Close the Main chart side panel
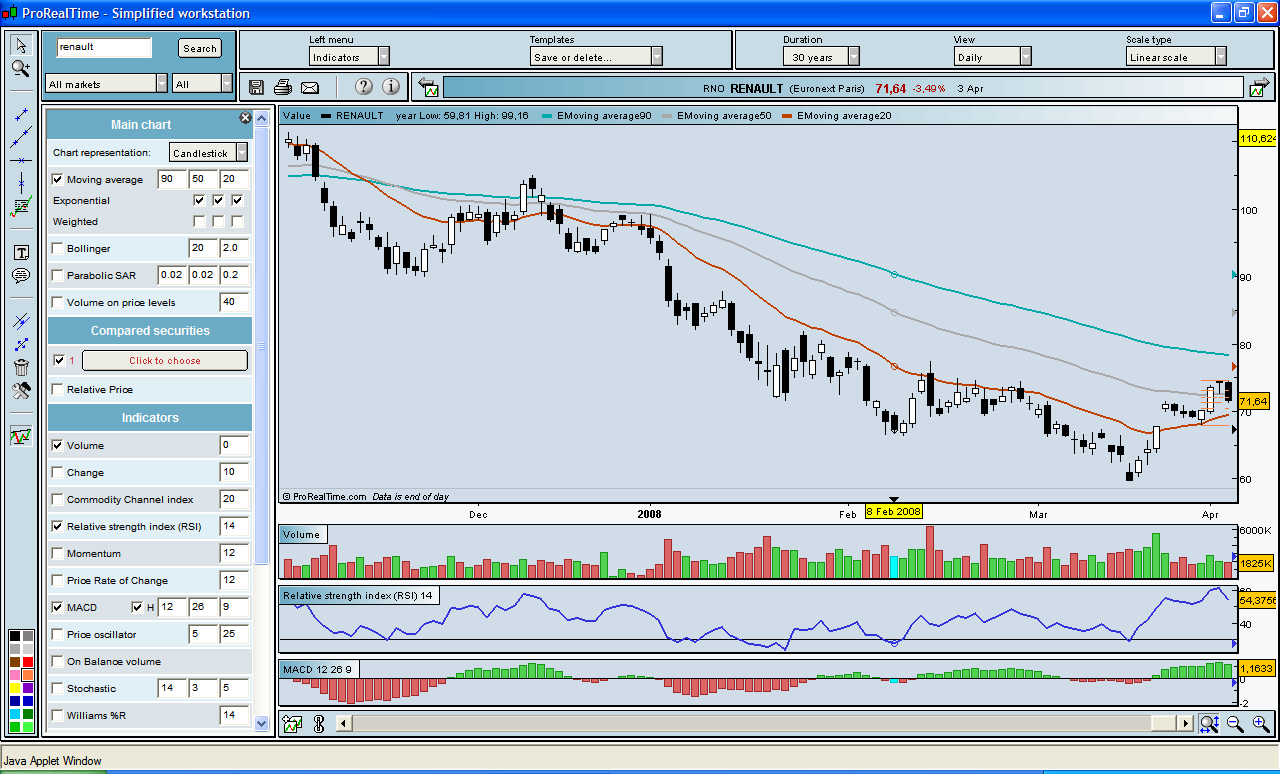The height and width of the screenshot is (774, 1280). tap(245, 118)
